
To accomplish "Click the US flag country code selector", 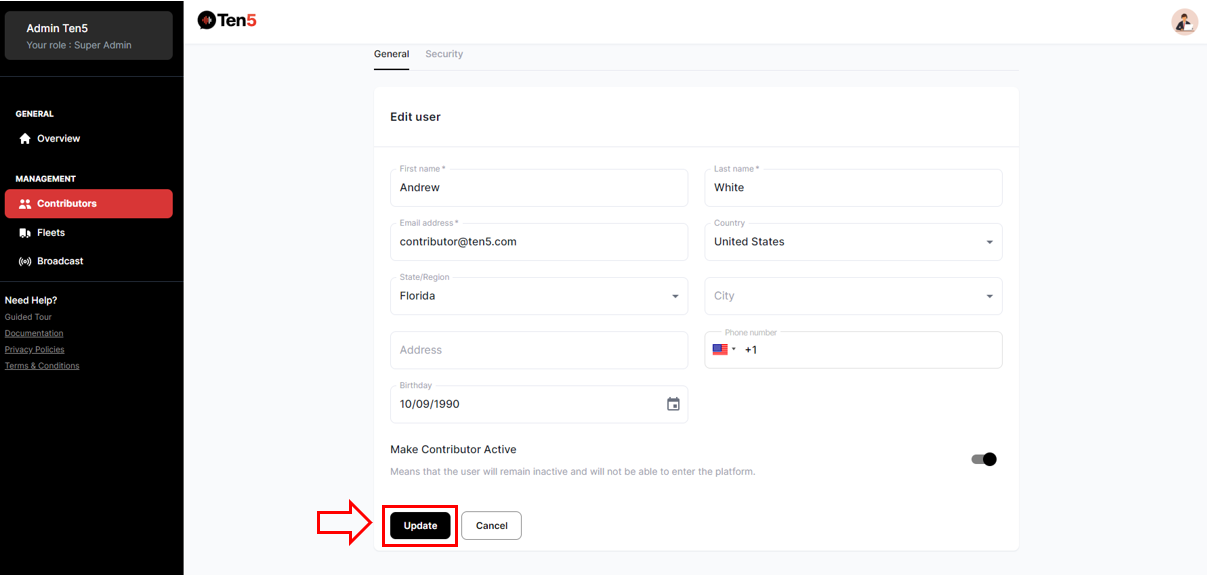I will (x=723, y=350).
